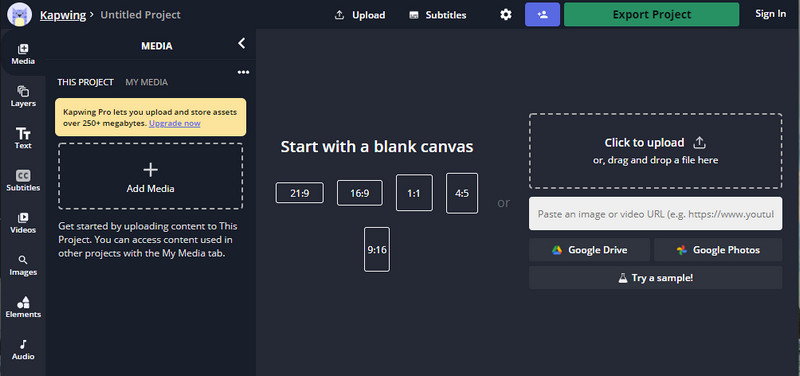Viewport: 800px width, 376px height.
Task: Open the Layers sidebar panel
Action: click(x=23, y=97)
